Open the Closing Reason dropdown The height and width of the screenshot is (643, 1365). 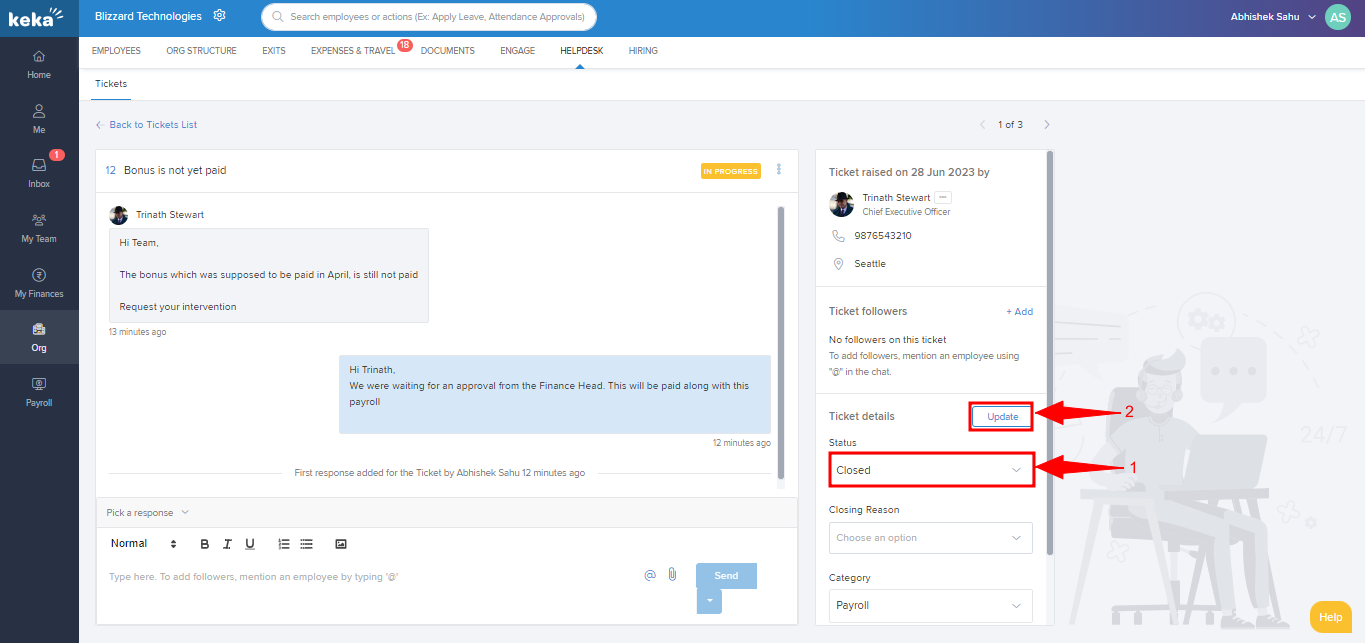click(931, 538)
